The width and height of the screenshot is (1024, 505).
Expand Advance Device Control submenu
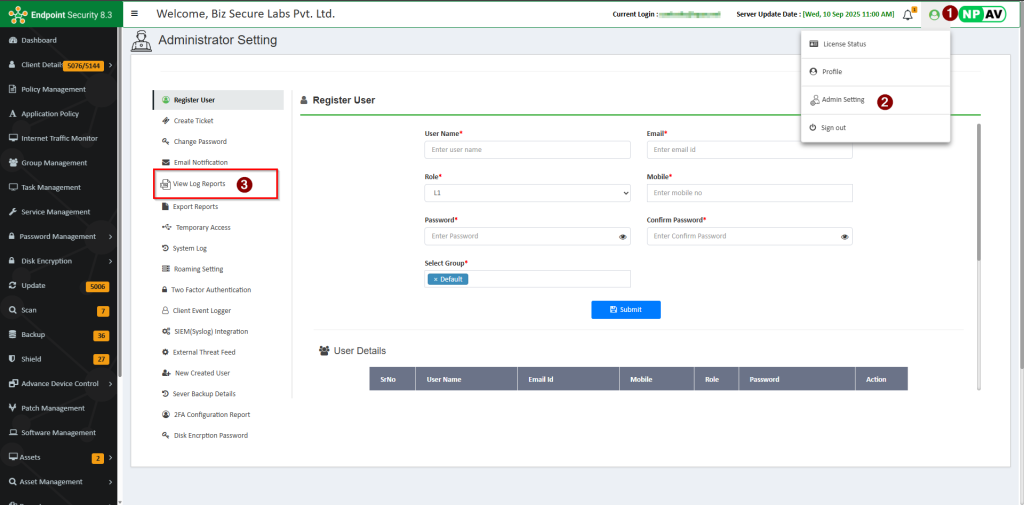pyautogui.click(x=60, y=383)
